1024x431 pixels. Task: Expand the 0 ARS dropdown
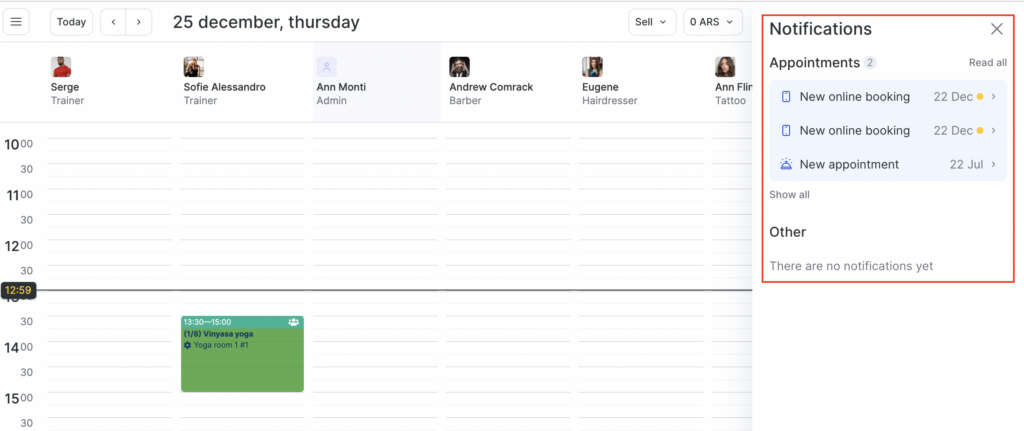pos(712,22)
